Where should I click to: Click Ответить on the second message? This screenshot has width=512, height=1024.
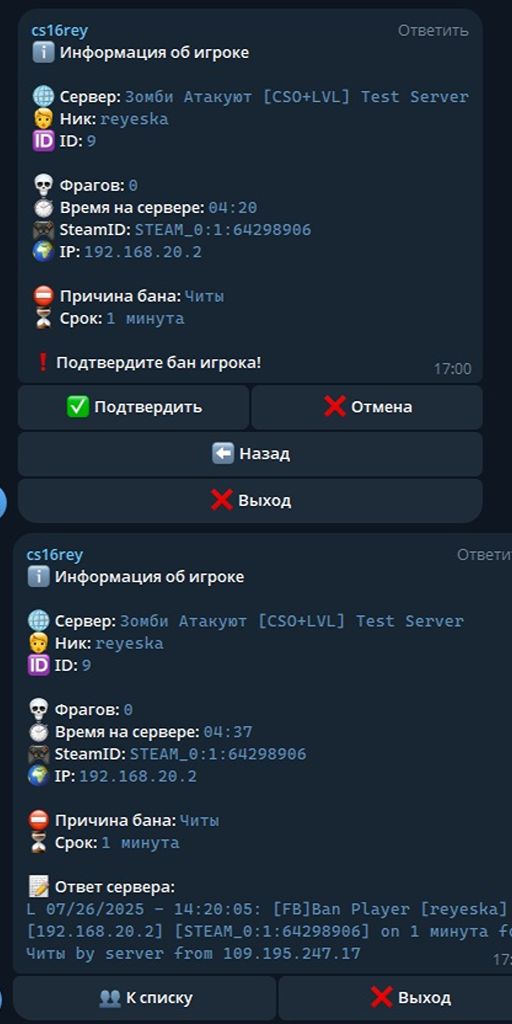pos(484,554)
